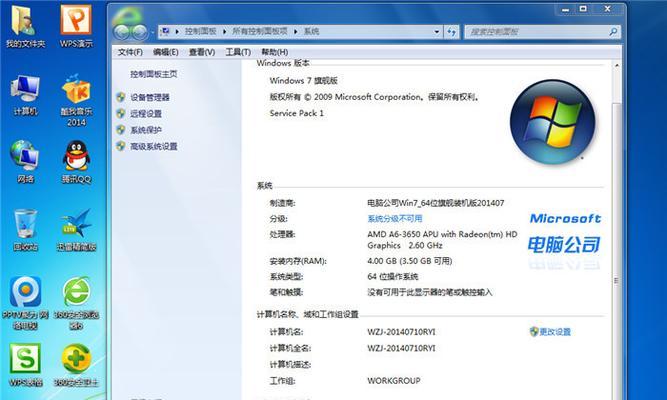The width and height of the screenshot is (667, 400).
Task: Click 系统分级不可用 rating link
Action: (x=395, y=219)
